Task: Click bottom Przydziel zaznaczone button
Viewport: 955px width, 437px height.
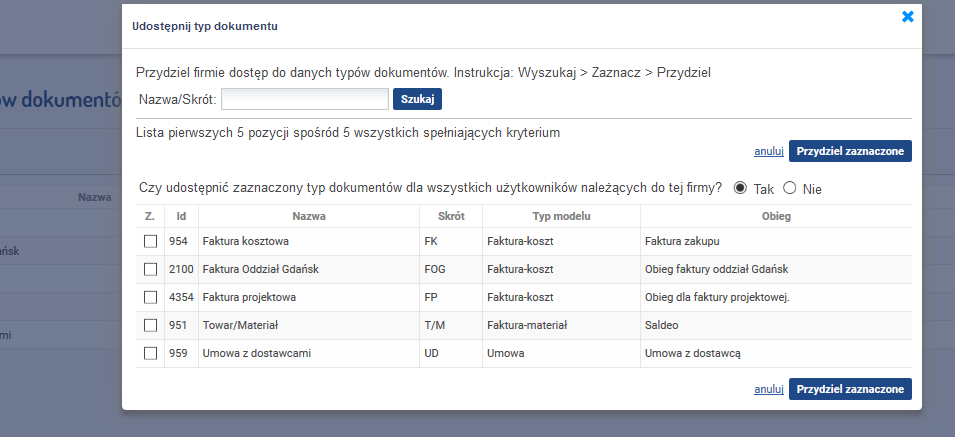Action: pyautogui.click(x=850, y=389)
